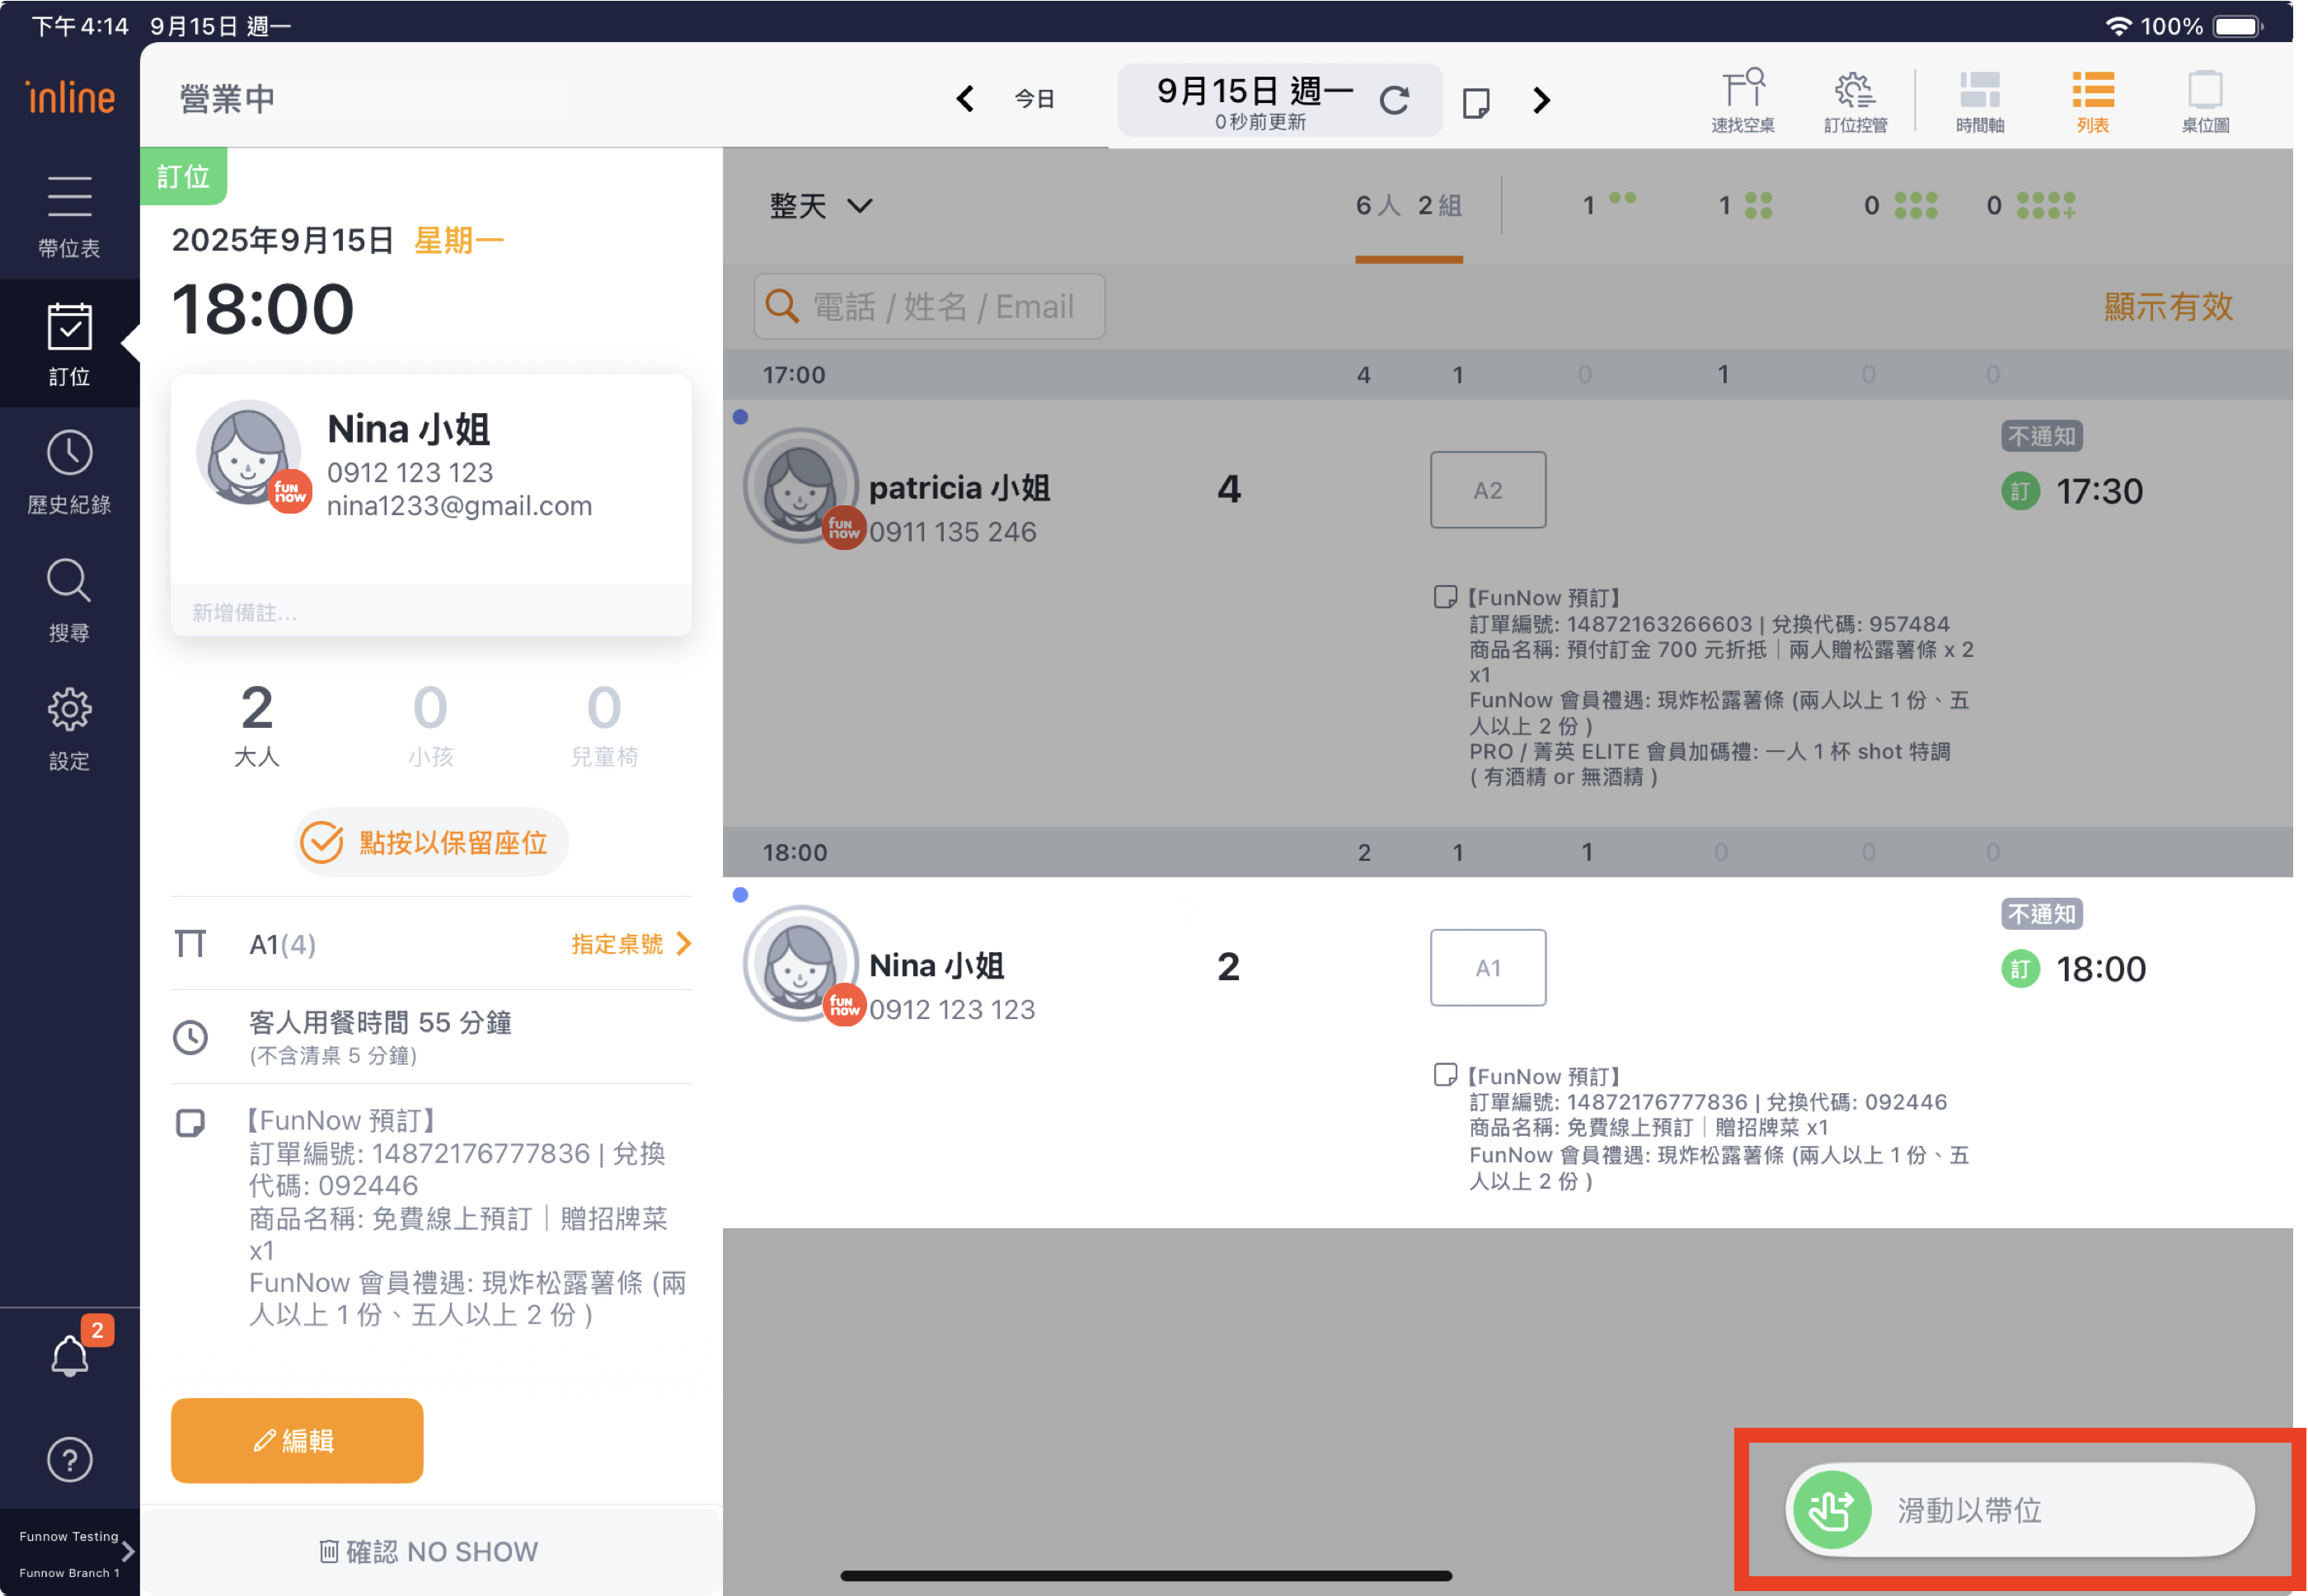The height and width of the screenshot is (1596, 2308).
Task: Open 訂位控管 reservation control icon
Action: 1855,91
